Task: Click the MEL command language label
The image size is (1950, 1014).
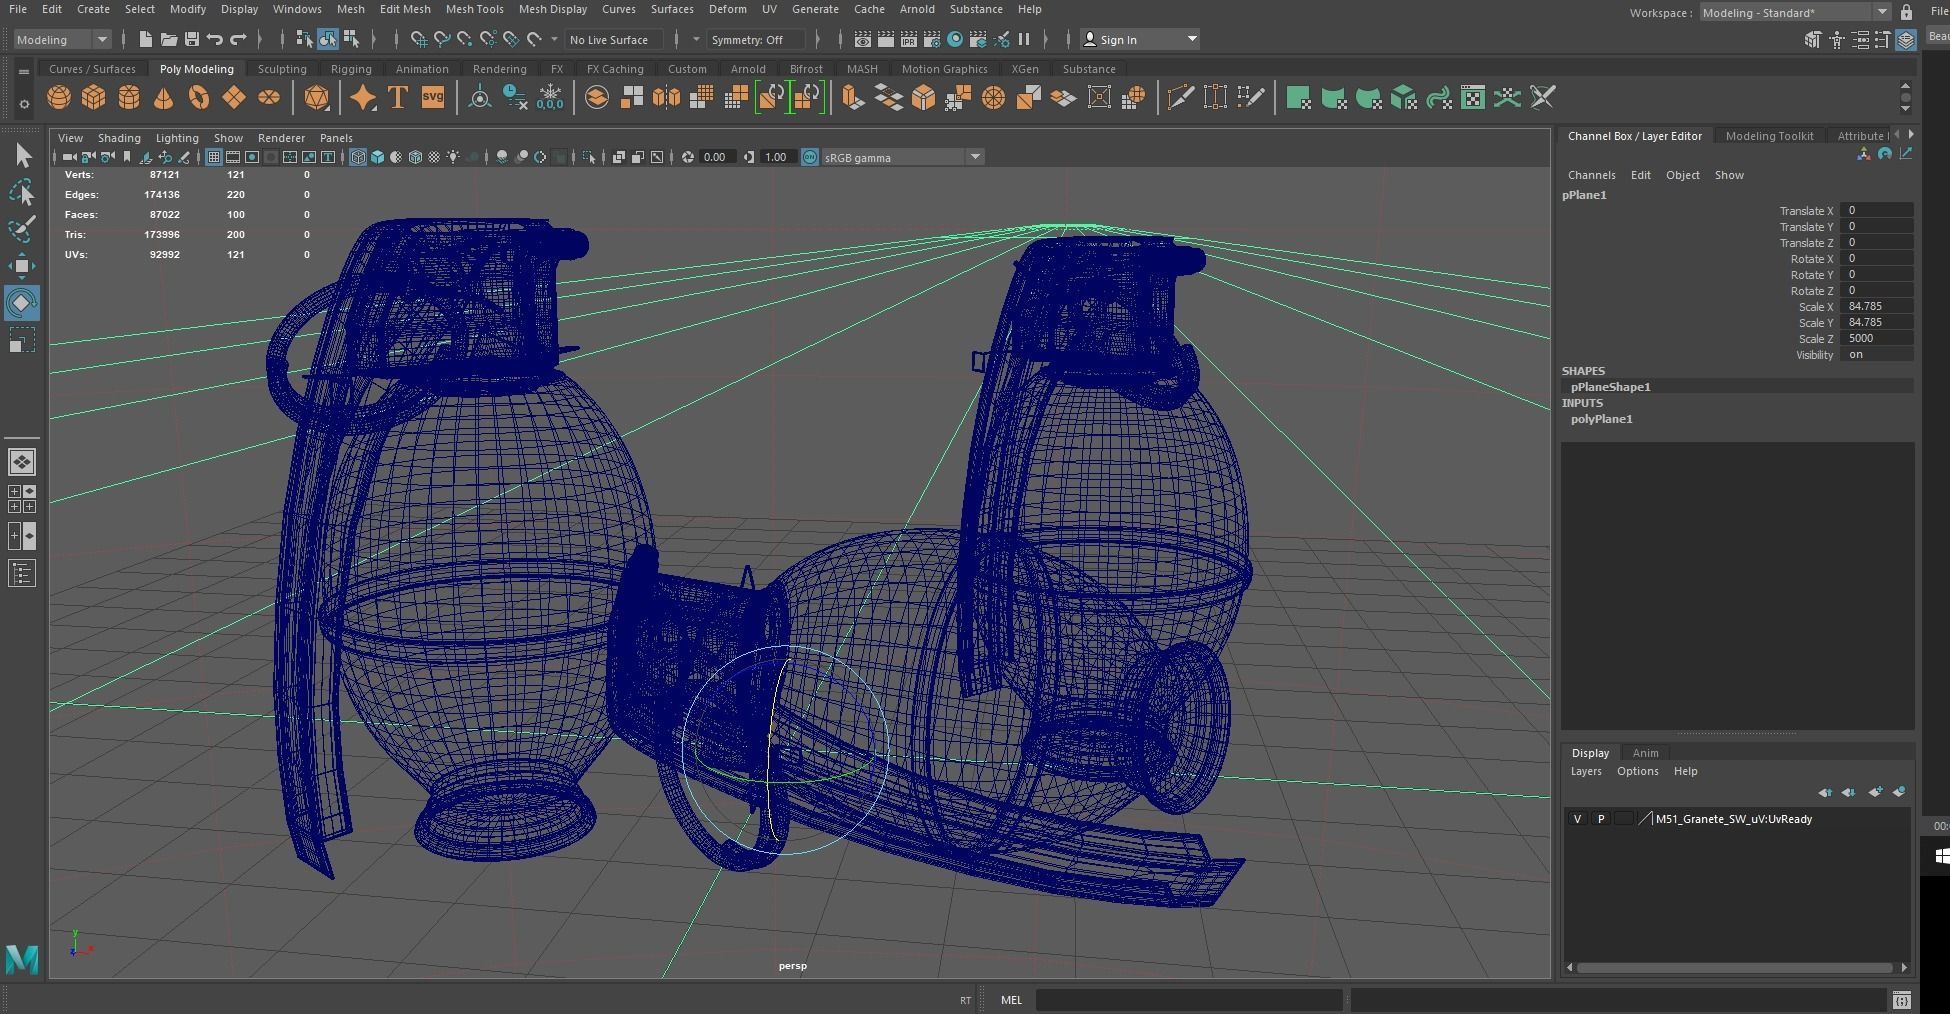Action: pyautogui.click(x=1011, y=1000)
